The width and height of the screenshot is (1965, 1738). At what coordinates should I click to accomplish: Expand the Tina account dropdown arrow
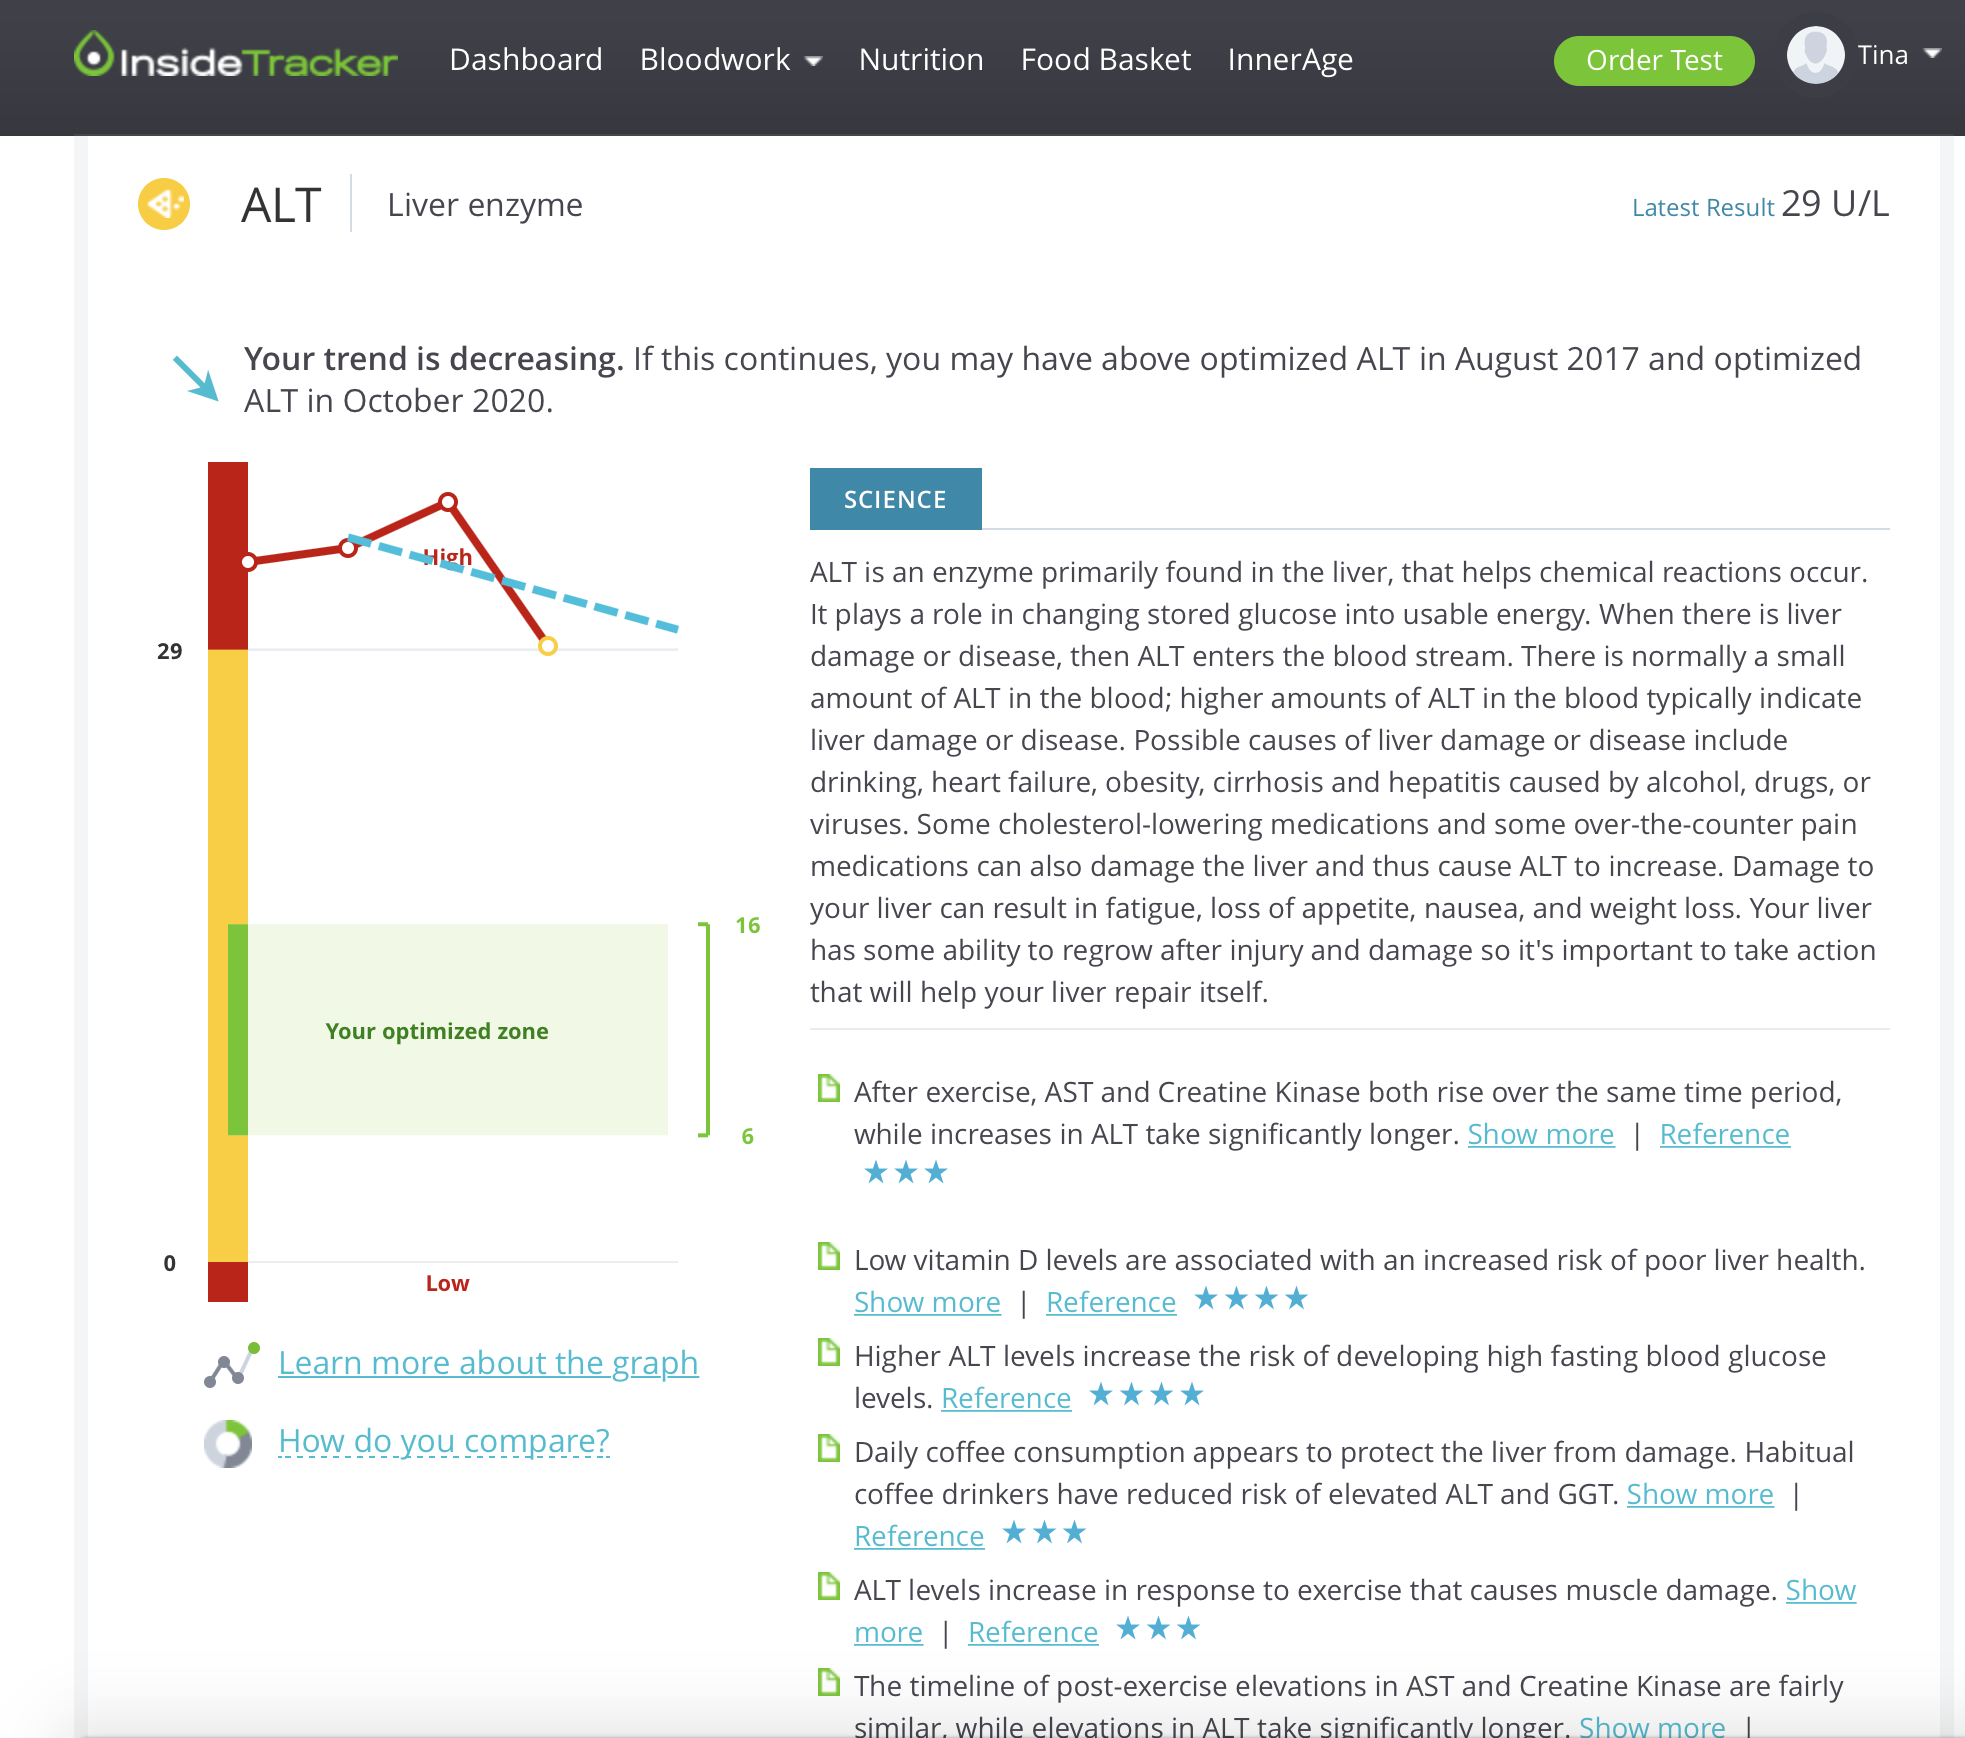1932,54
